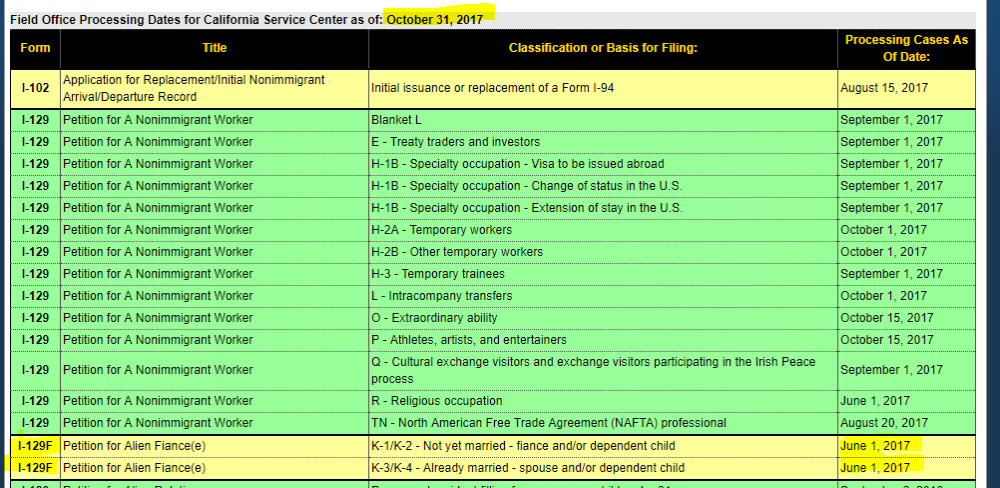The image size is (1000, 488).
Task: Click L - Intracompany transfers row
Action: [492, 296]
